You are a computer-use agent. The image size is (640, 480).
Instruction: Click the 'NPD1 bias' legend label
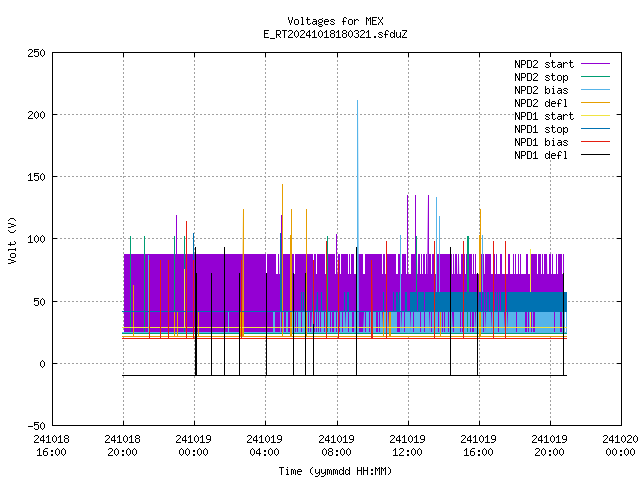point(541,142)
